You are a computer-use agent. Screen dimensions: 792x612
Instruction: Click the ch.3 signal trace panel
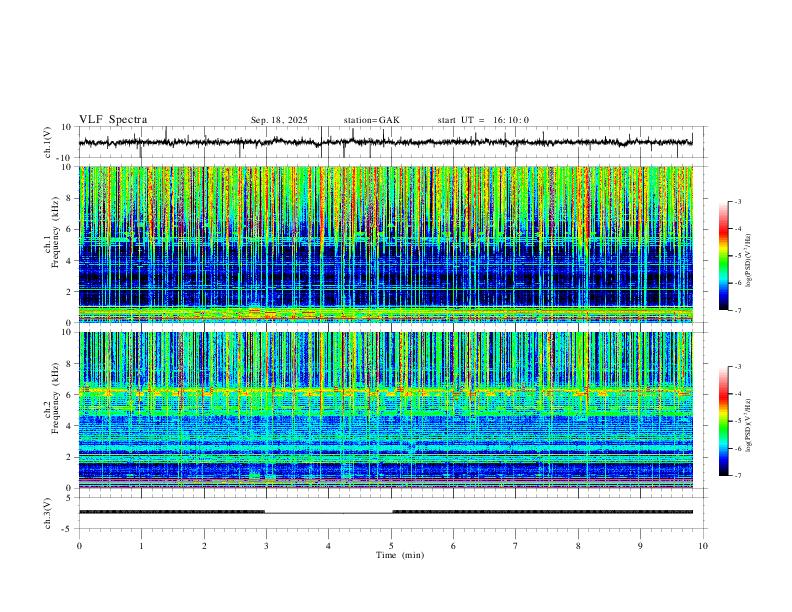(x=392, y=513)
